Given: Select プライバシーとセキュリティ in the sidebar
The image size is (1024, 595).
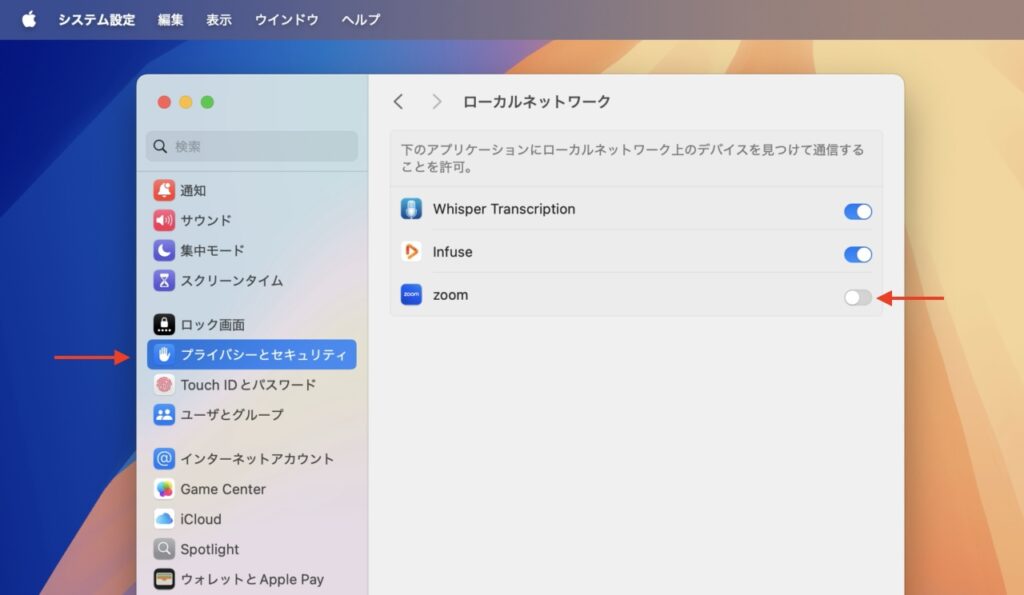Looking at the screenshot, I should 248,354.
